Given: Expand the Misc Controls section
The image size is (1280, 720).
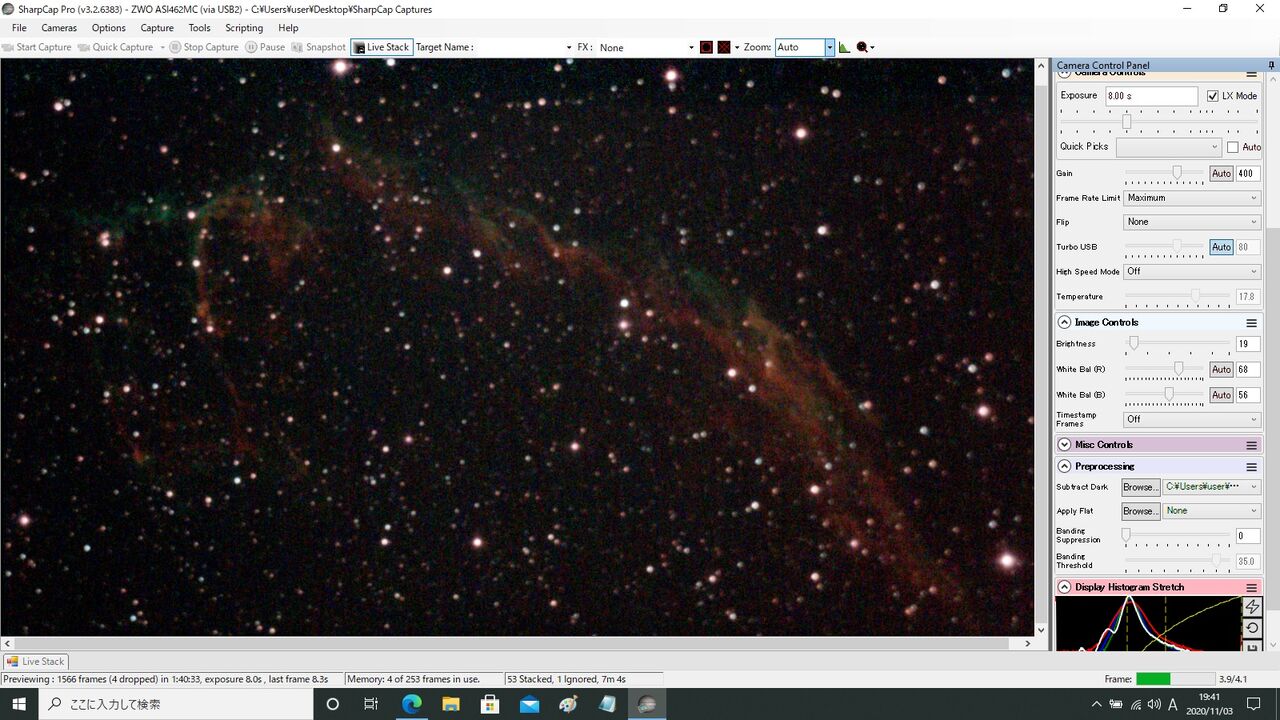Looking at the screenshot, I should click(x=1065, y=445).
